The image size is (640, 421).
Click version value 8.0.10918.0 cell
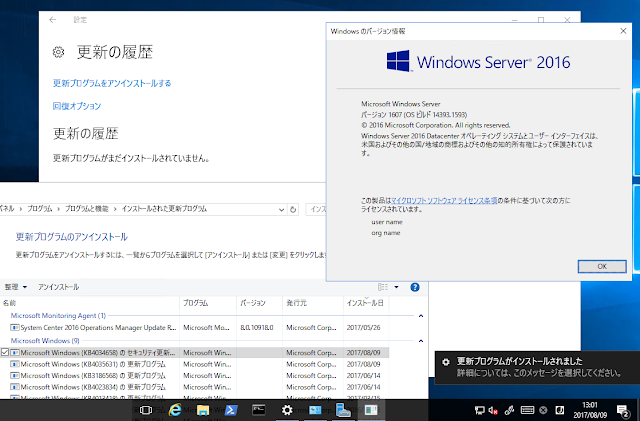click(257, 327)
